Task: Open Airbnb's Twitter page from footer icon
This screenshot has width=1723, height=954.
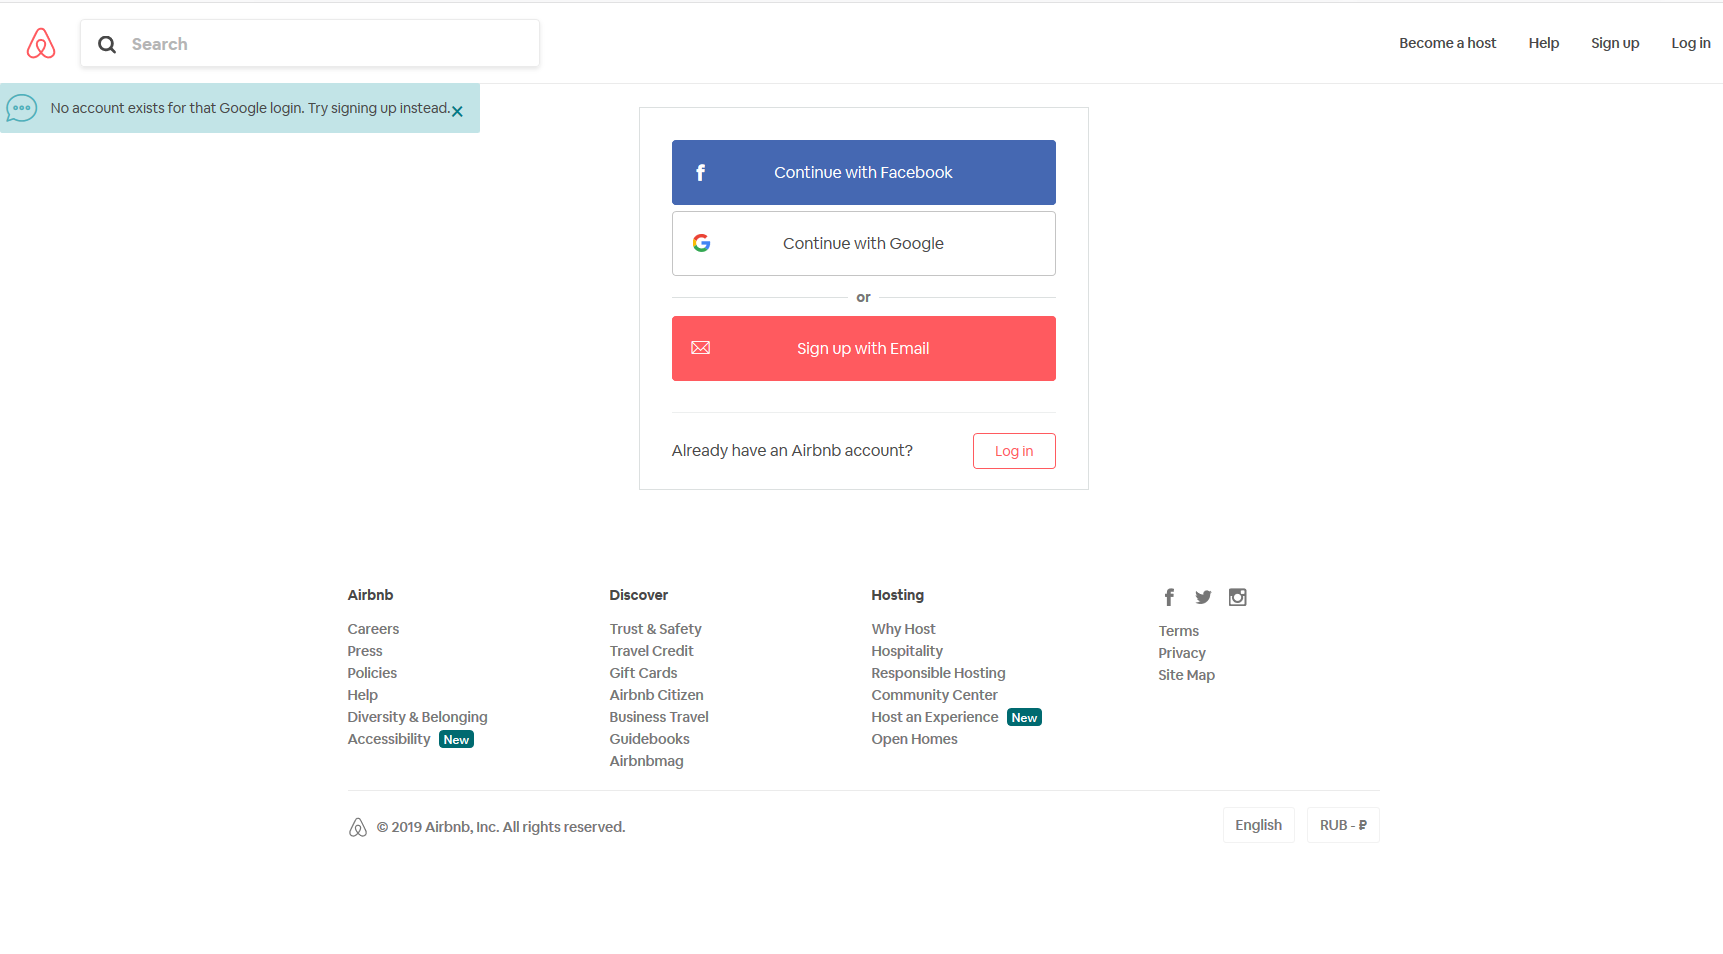Action: 1203,597
